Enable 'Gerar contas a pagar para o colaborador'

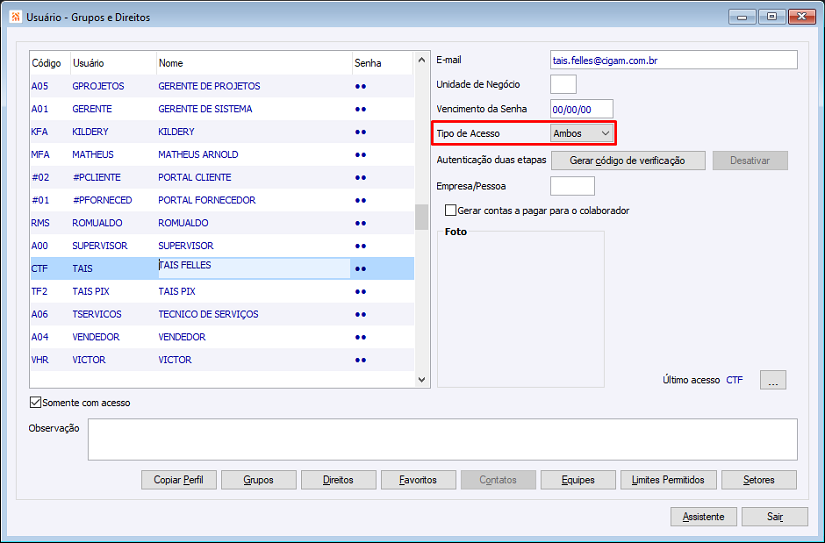point(450,210)
